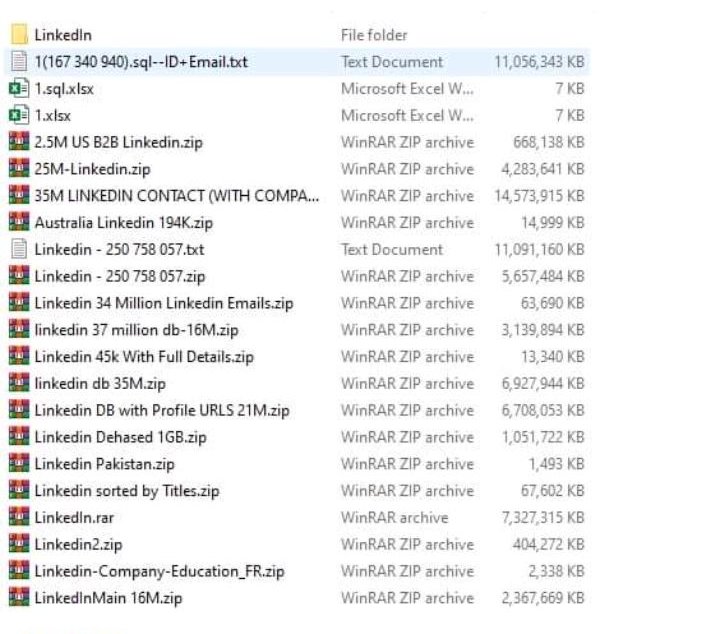This screenshot has width=720, height=634.
Task: Click the archive icon beside LinkedIn.rar
Action: point(17,518)
